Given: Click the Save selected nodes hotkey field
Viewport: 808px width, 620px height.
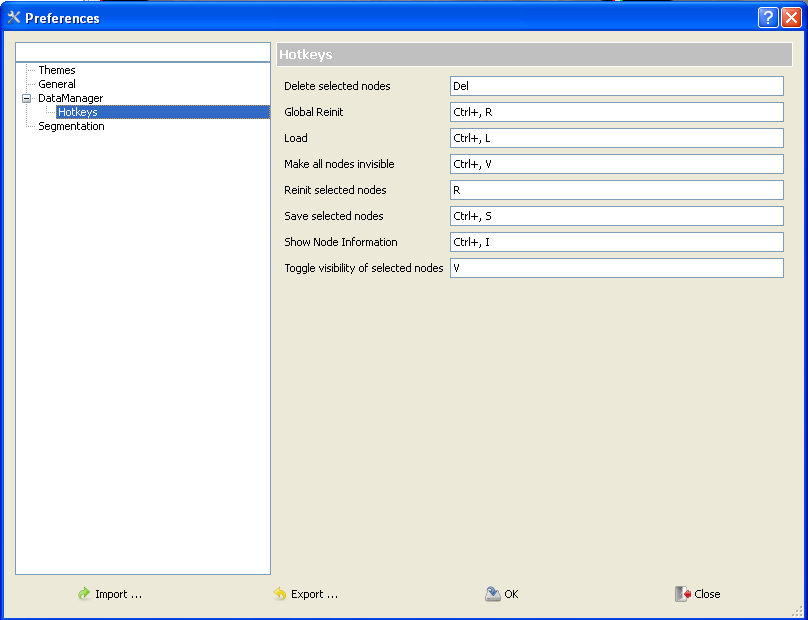Looking at the screenshot, I should pos(616,216).
